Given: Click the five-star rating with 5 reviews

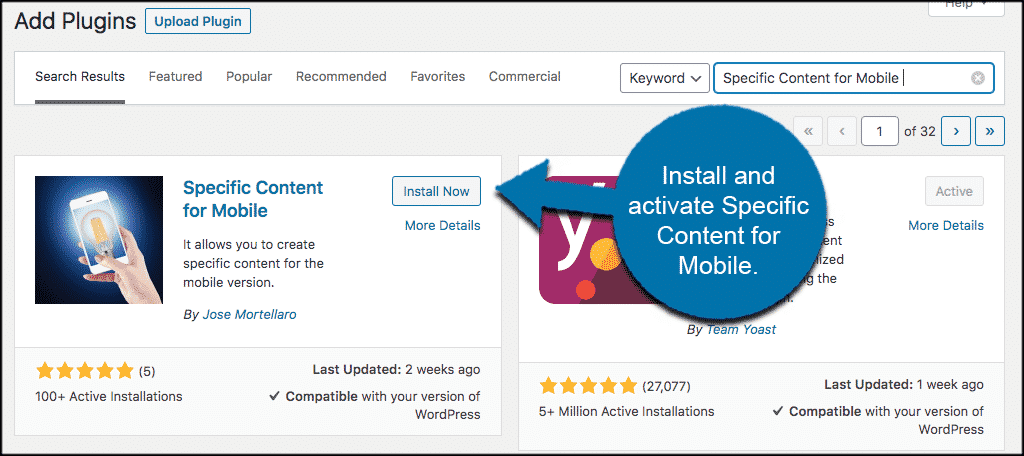Looking at the screenshot, I should pyautogui.click(x=85, y=372).
